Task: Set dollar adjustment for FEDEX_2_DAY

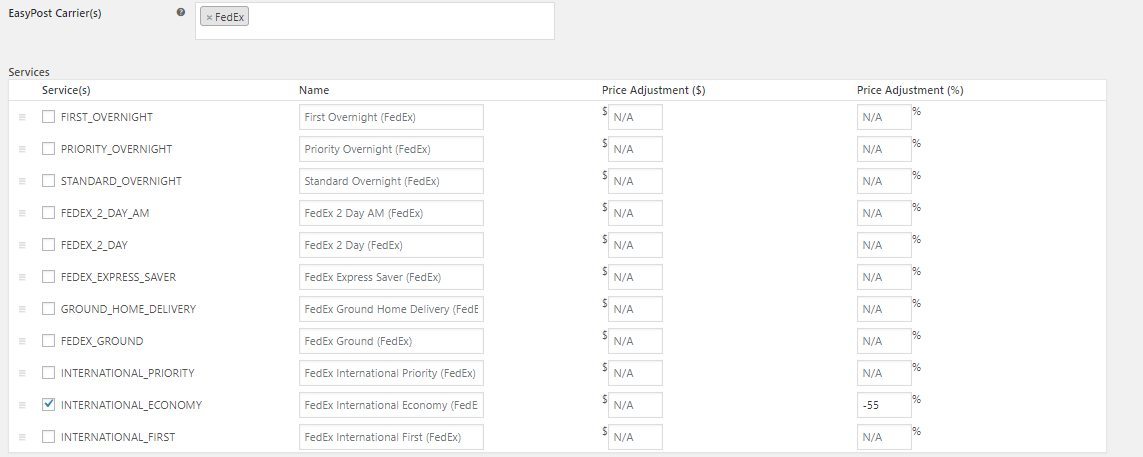Action: click(x=636, y=245)
